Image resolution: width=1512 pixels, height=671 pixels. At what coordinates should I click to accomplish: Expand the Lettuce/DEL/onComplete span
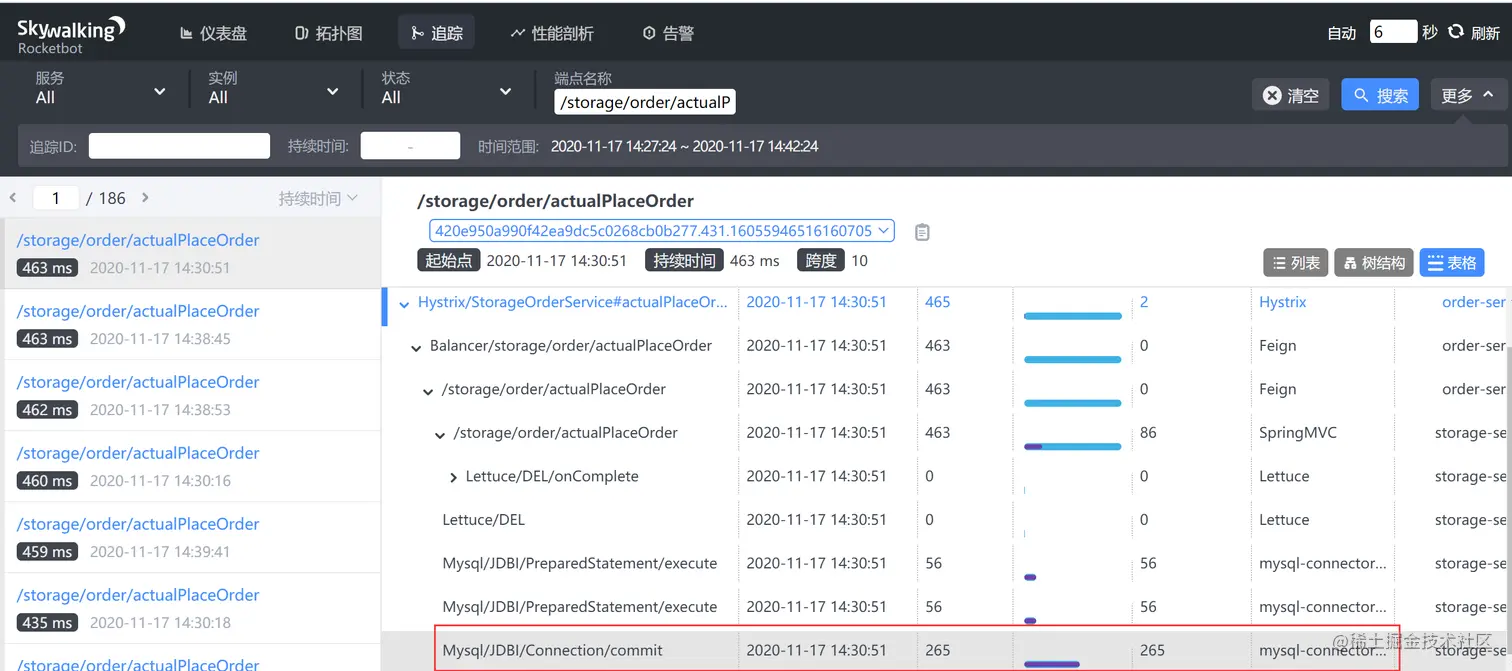click(x=453, y=478)
